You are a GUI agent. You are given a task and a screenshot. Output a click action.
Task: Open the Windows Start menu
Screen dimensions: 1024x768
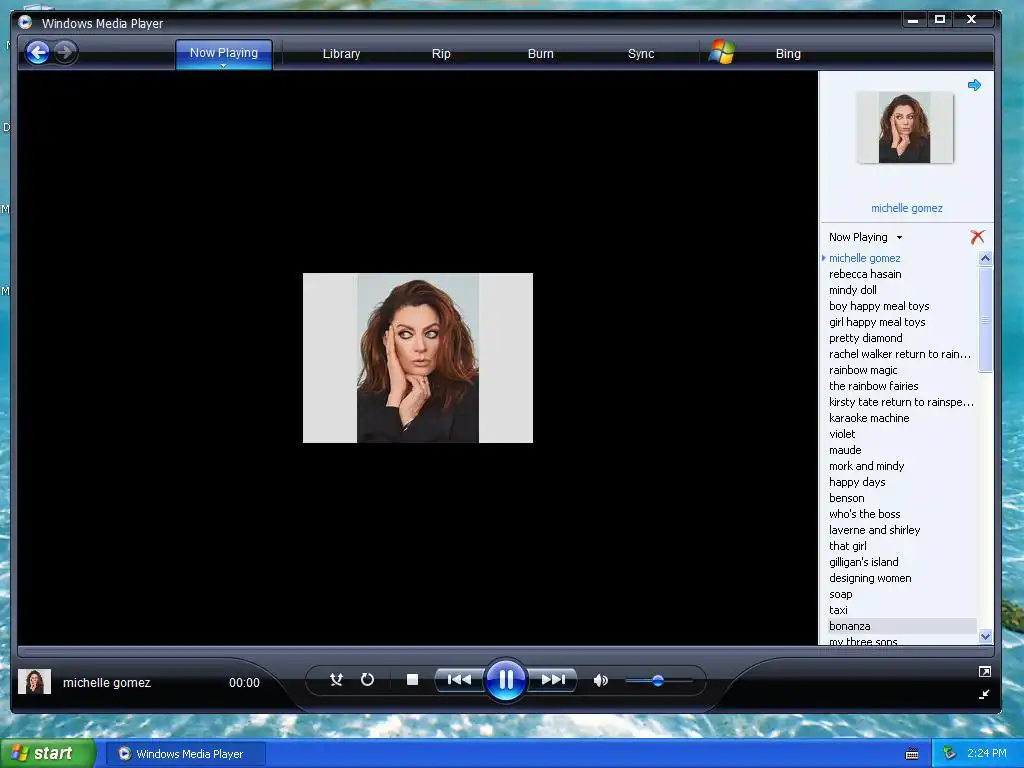coord(48,753)
